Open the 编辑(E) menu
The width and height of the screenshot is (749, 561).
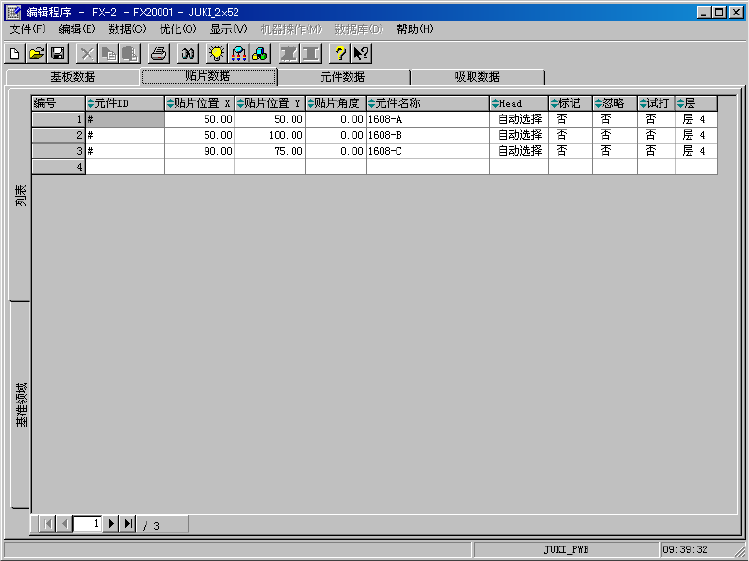[77, 29]
